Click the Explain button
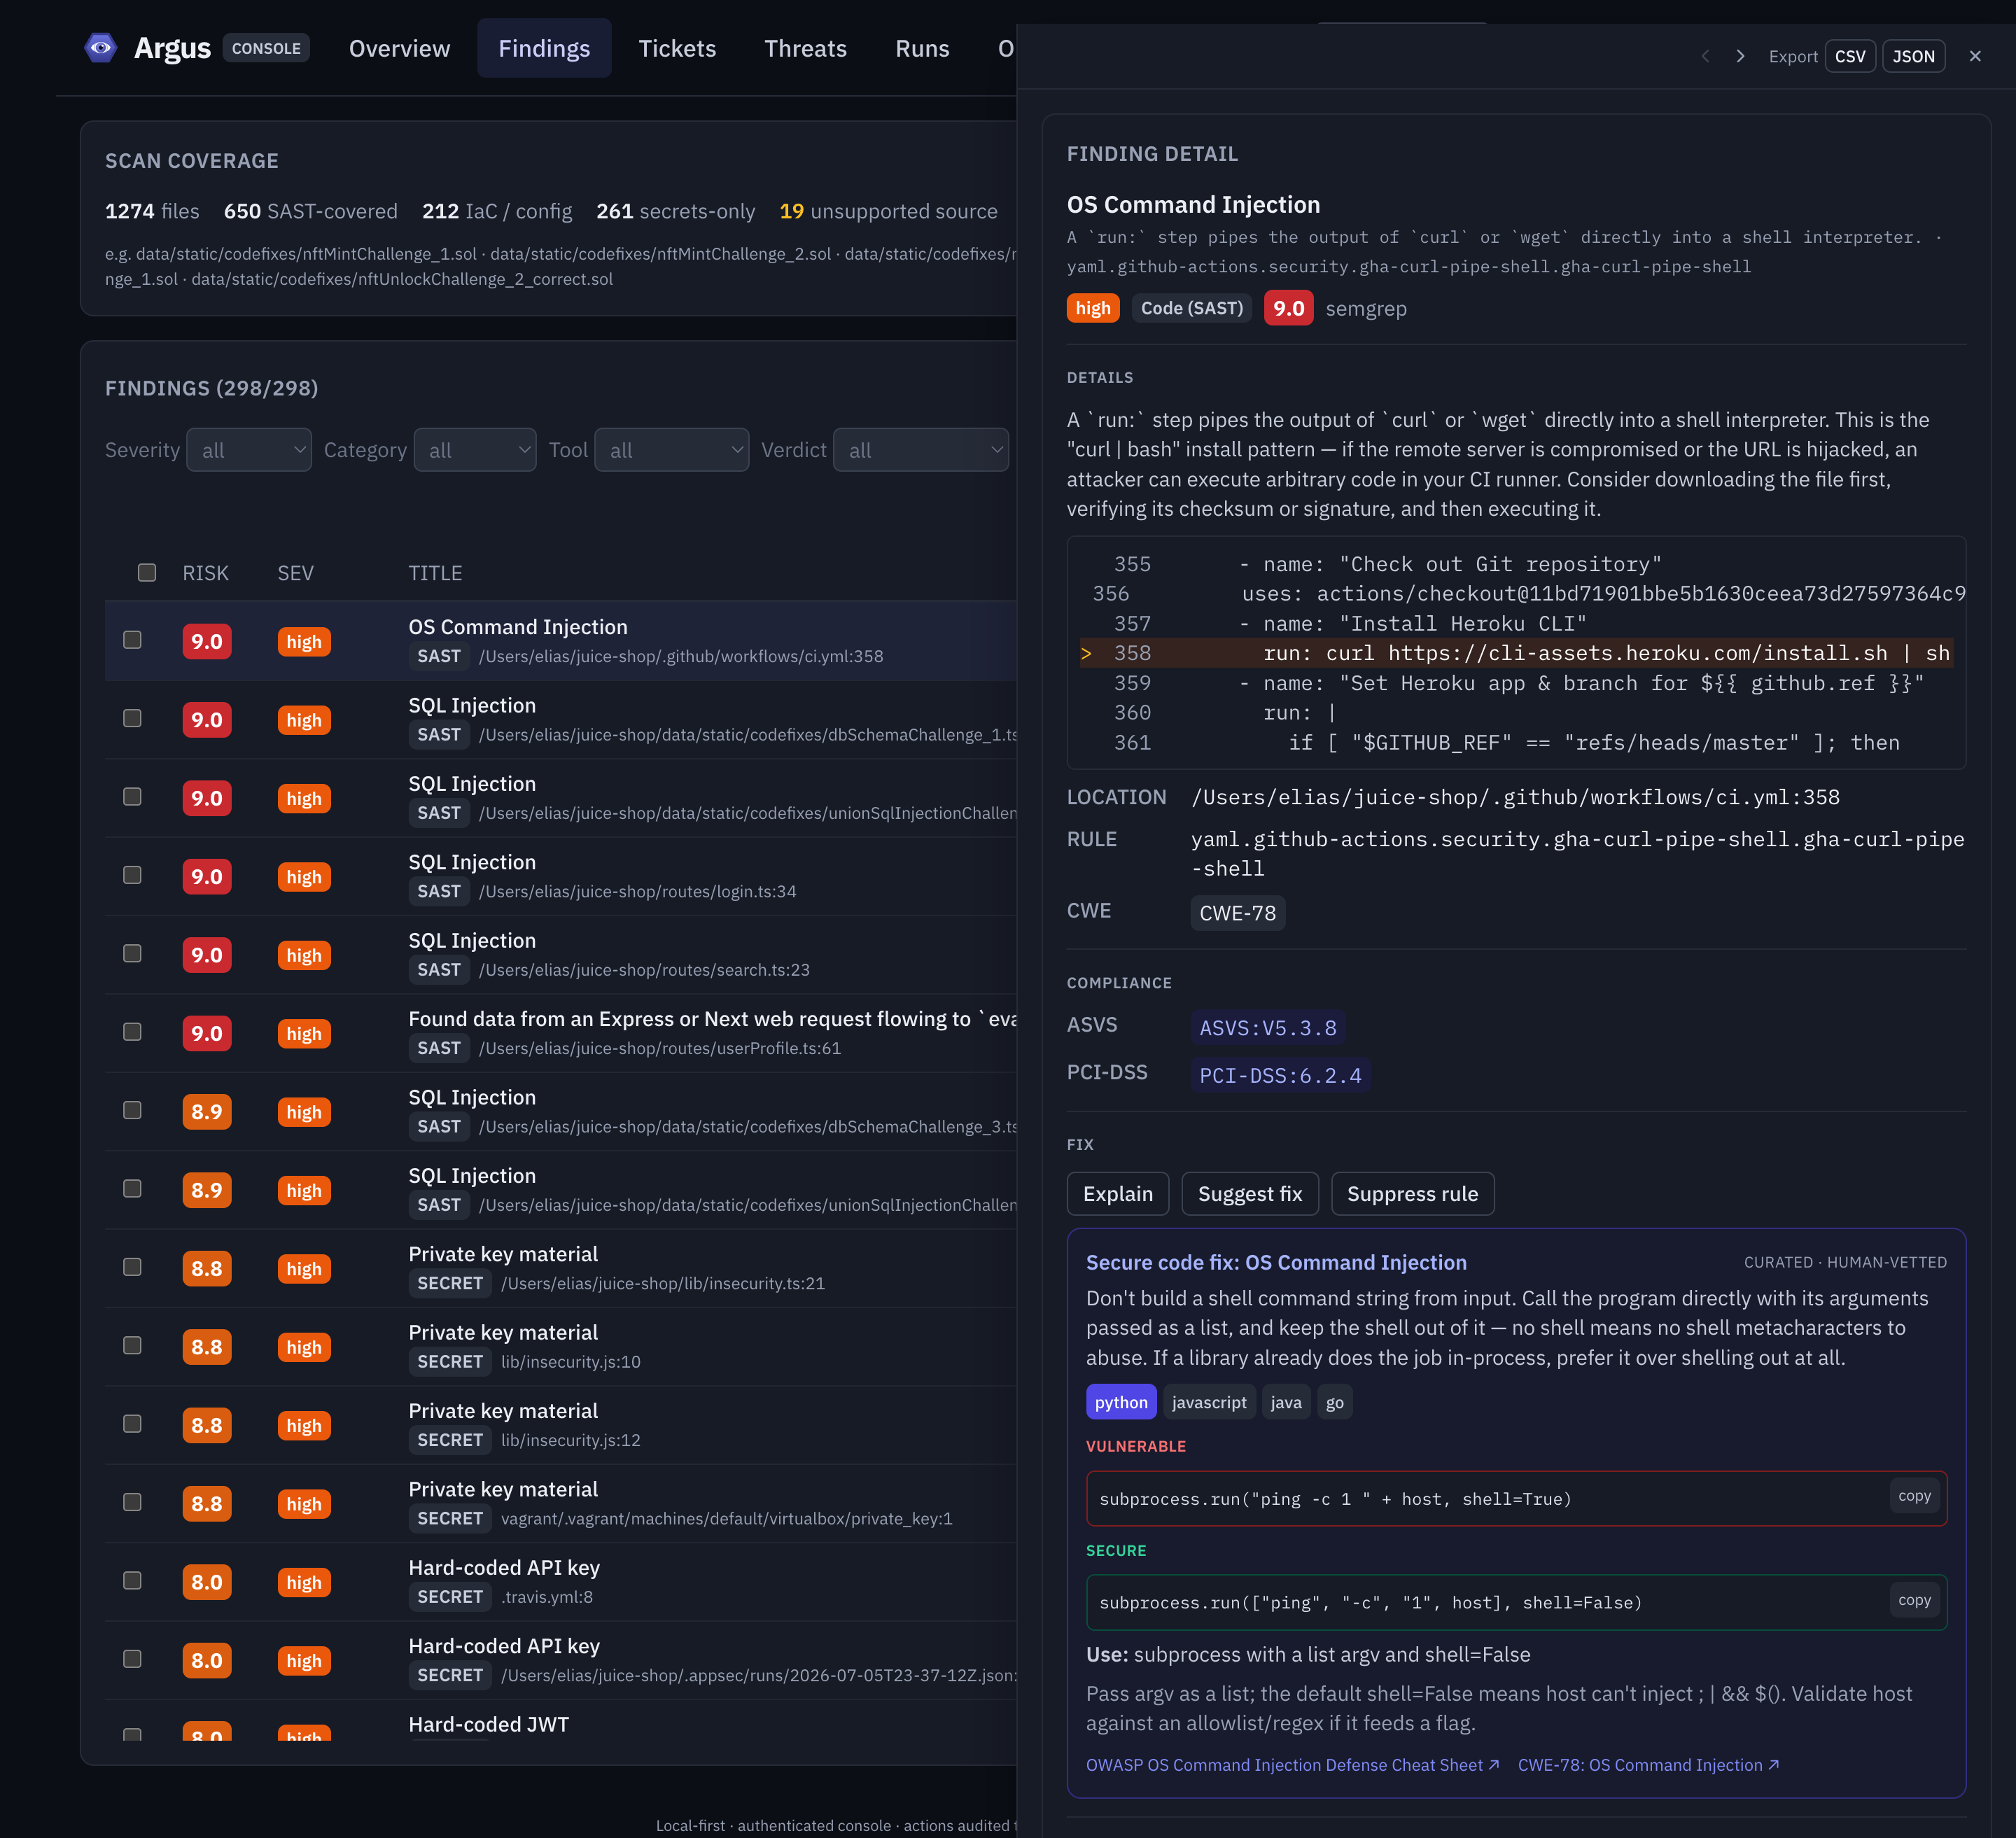The image size is (2016, 1838). (x=1118, y=1194)
